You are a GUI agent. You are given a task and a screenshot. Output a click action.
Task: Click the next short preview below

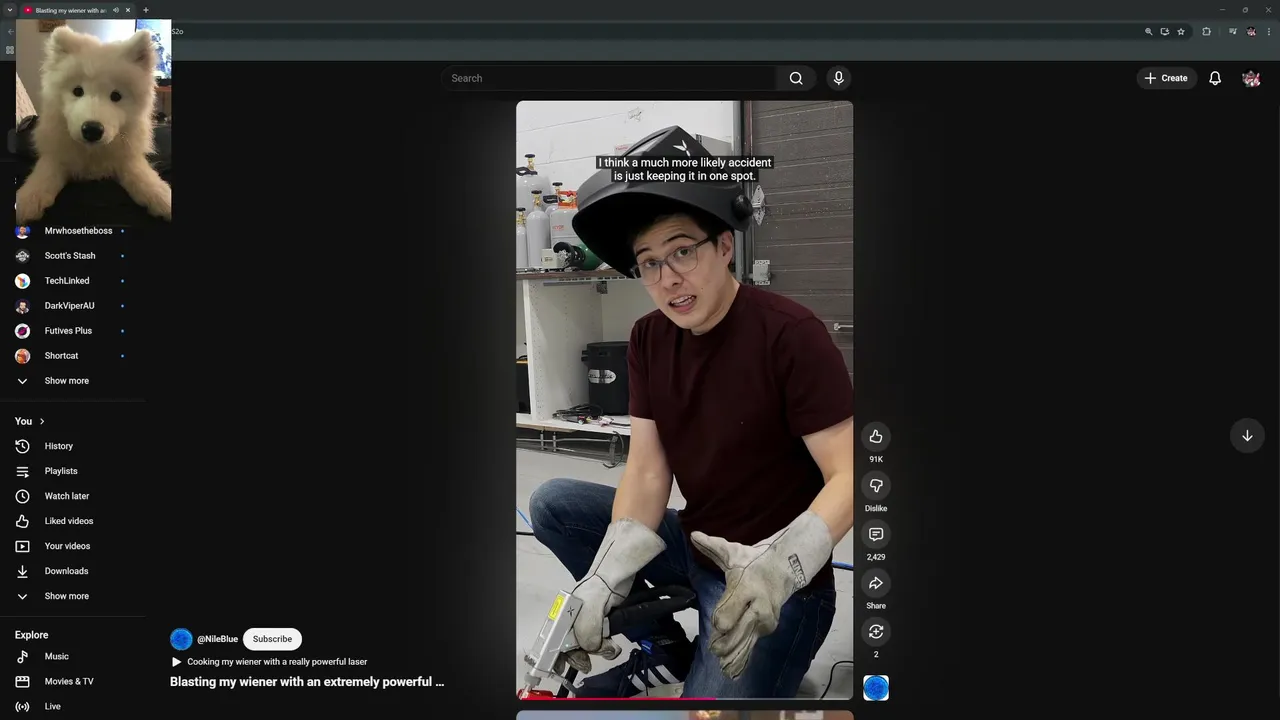coord(684,715)
